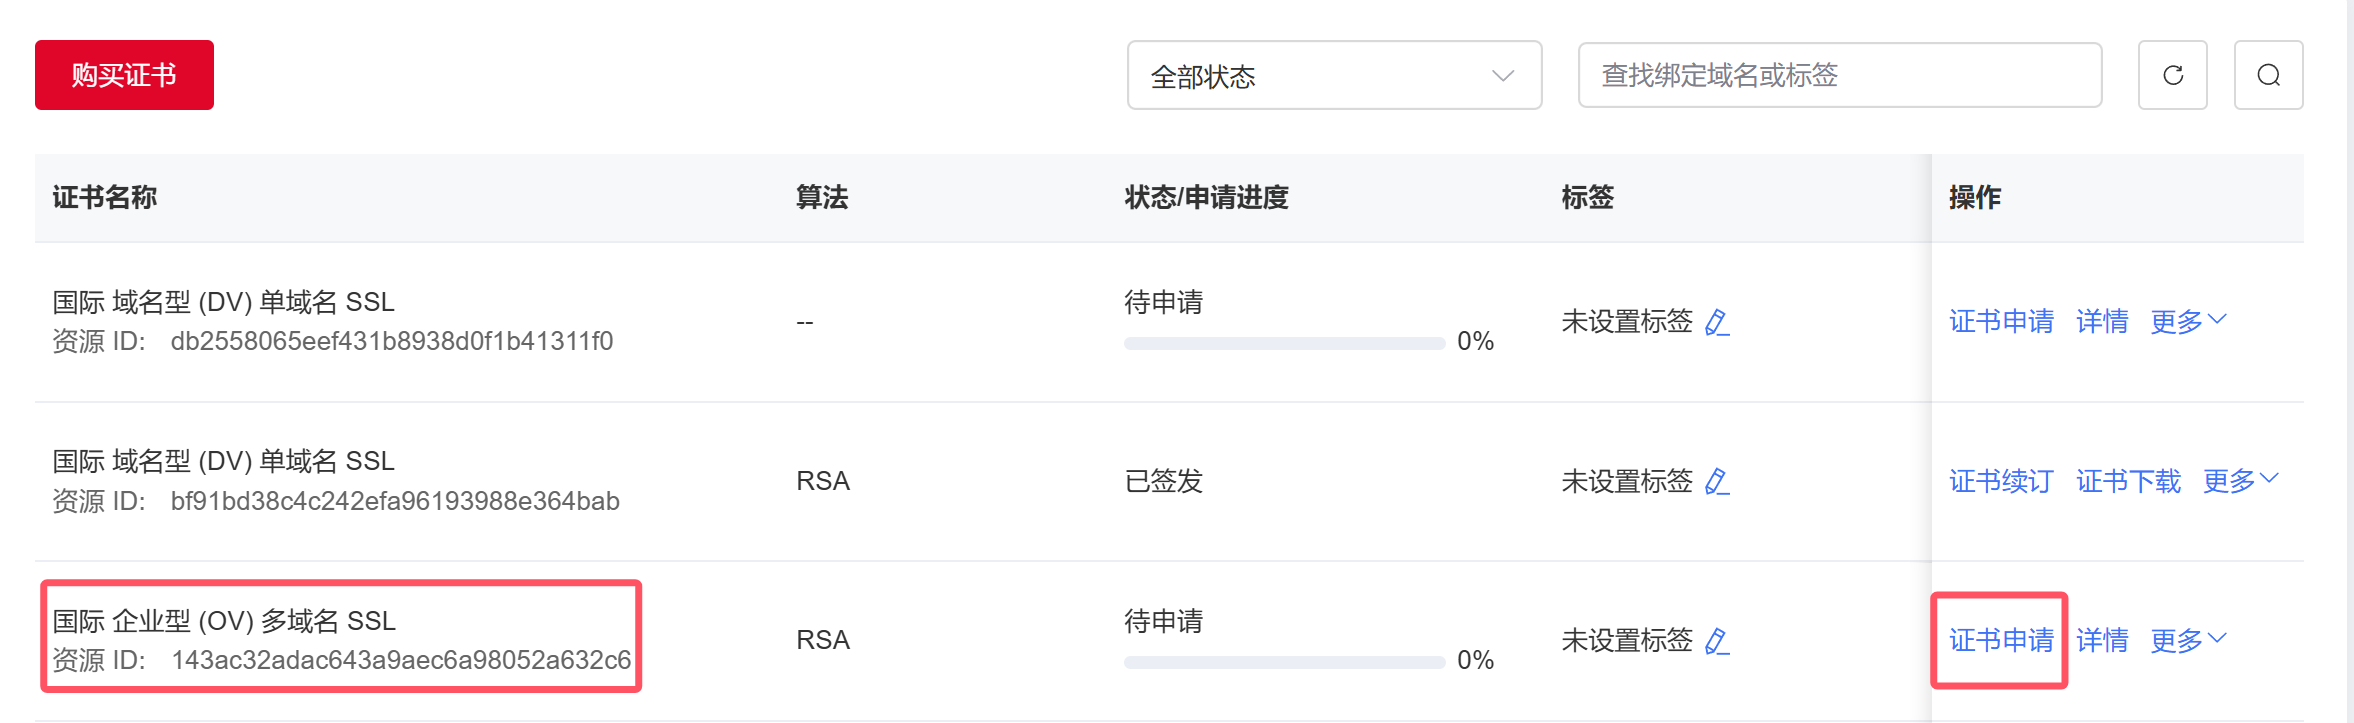Click the red 购买证书 button
Viewport: 2354px width, 723px height.
[x=124, y=75]
